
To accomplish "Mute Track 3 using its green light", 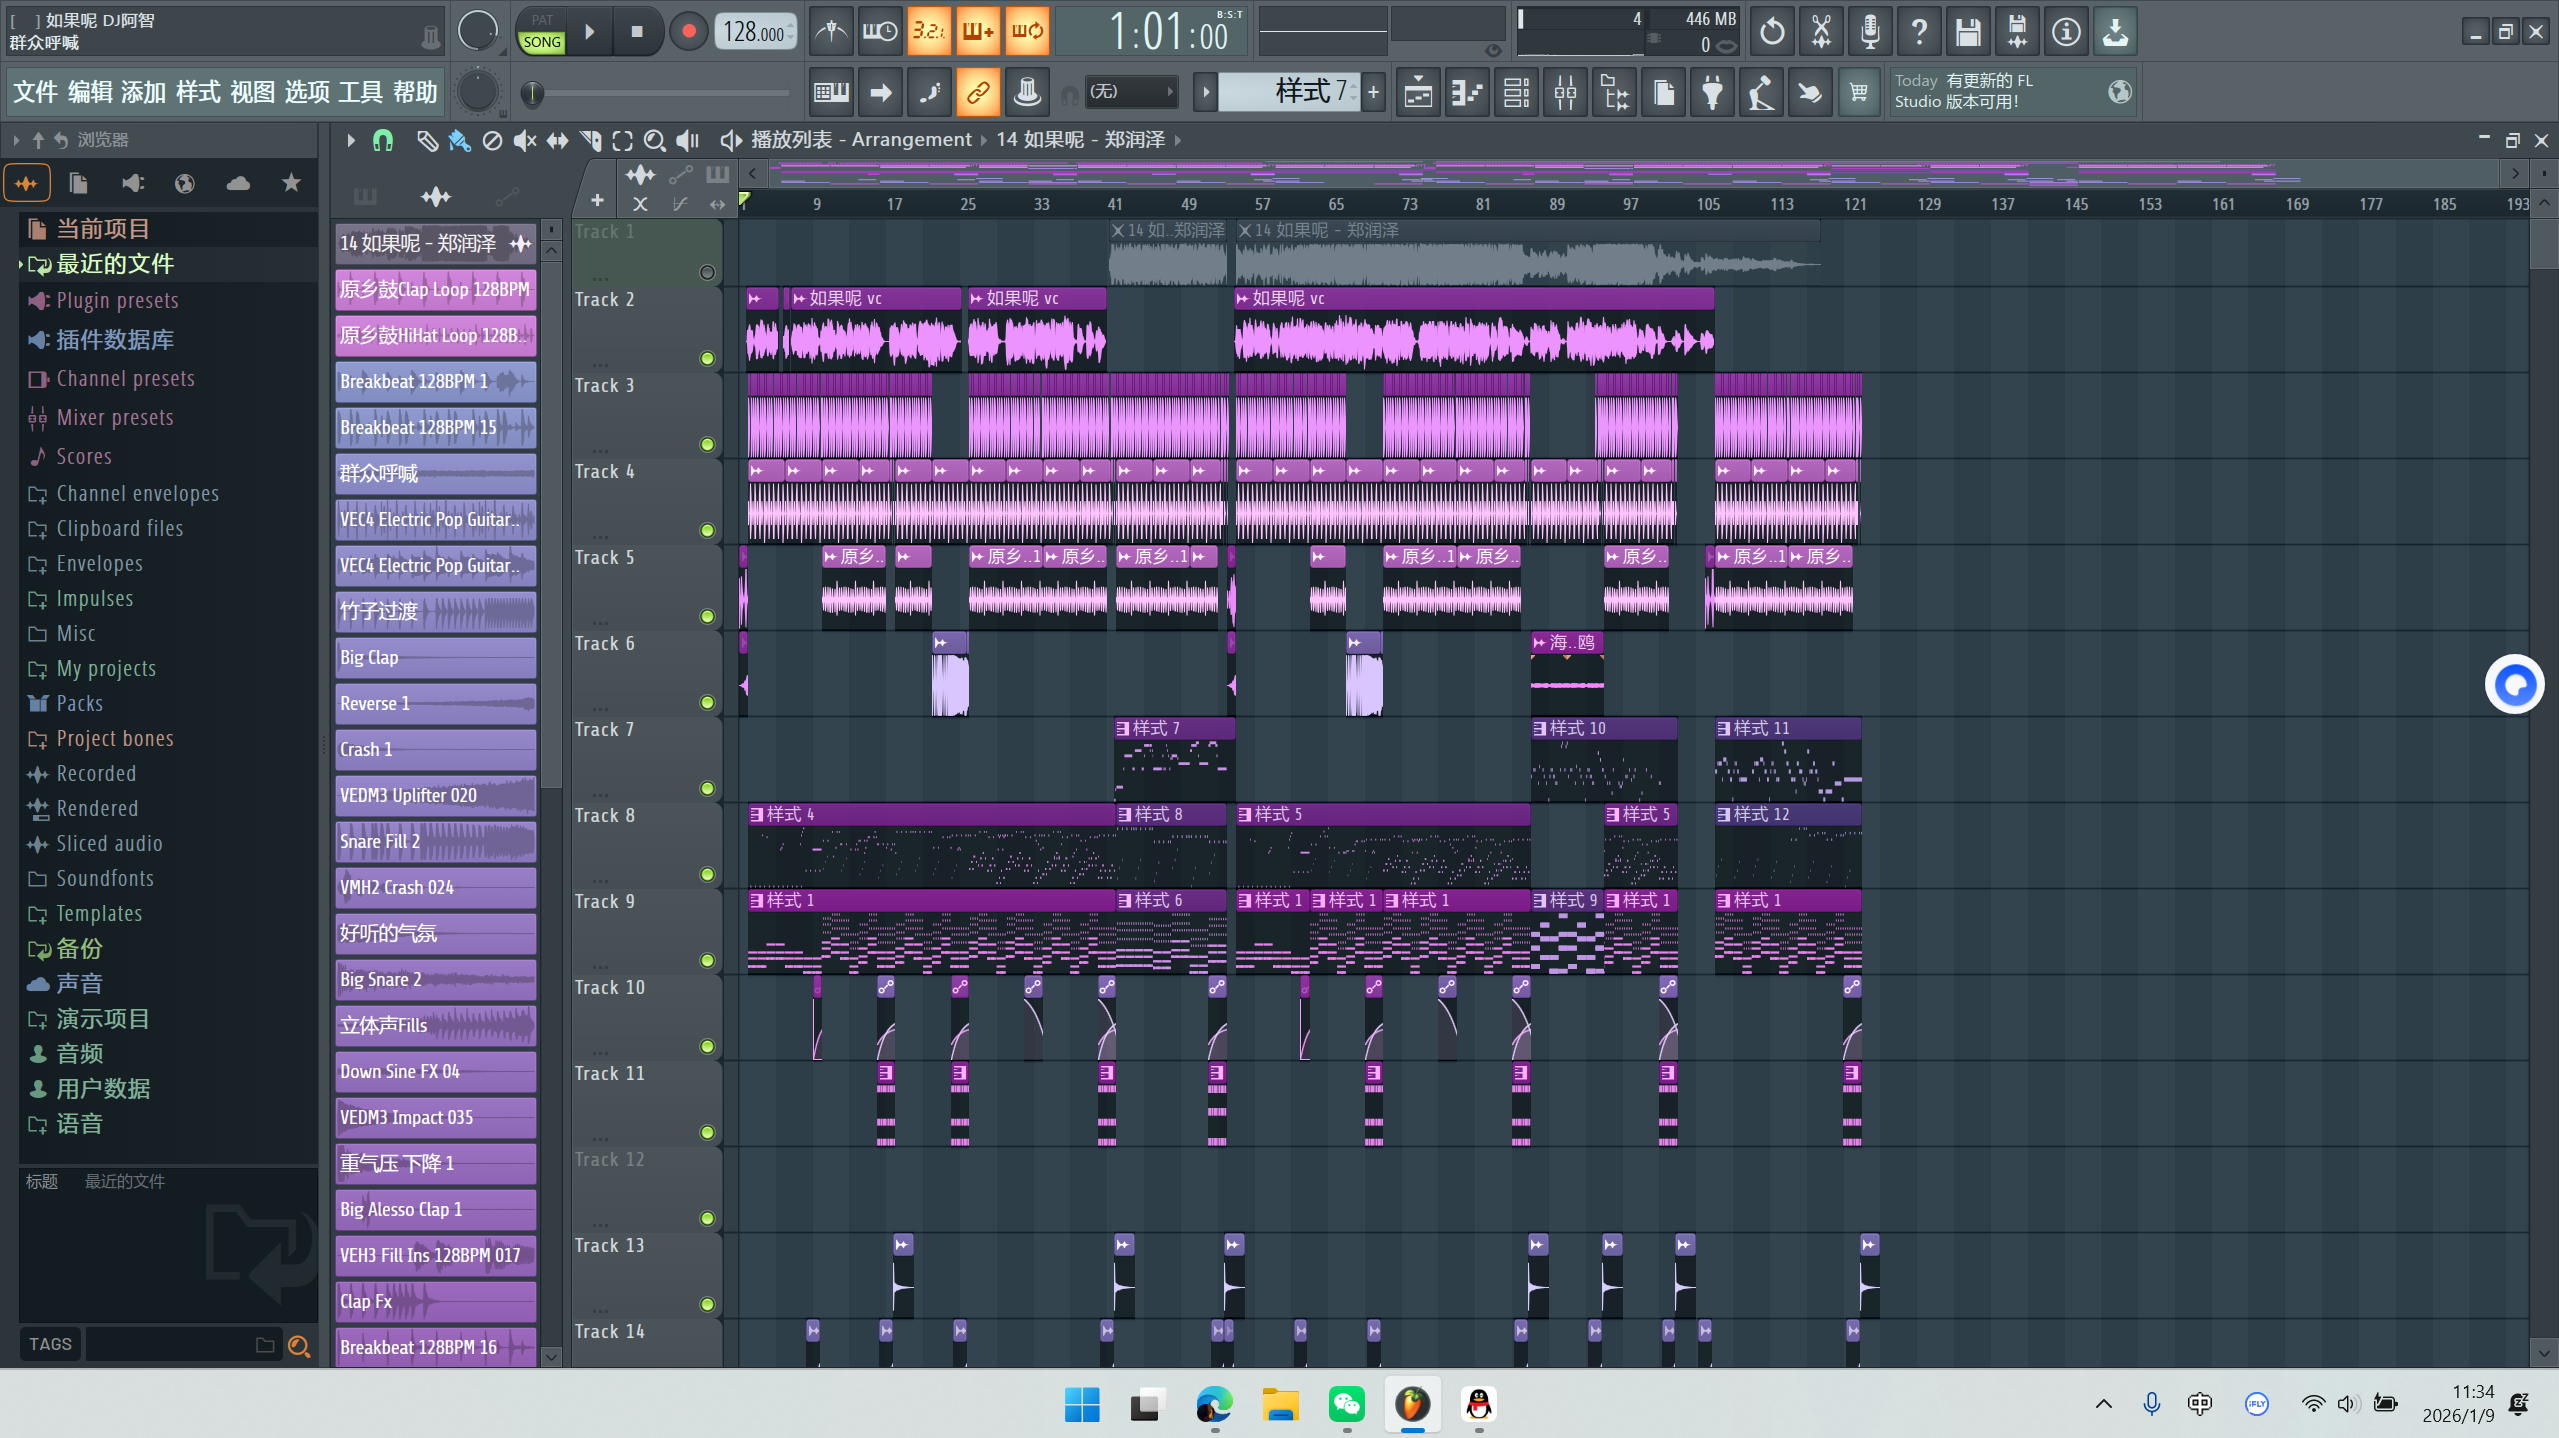I will 709,442.
